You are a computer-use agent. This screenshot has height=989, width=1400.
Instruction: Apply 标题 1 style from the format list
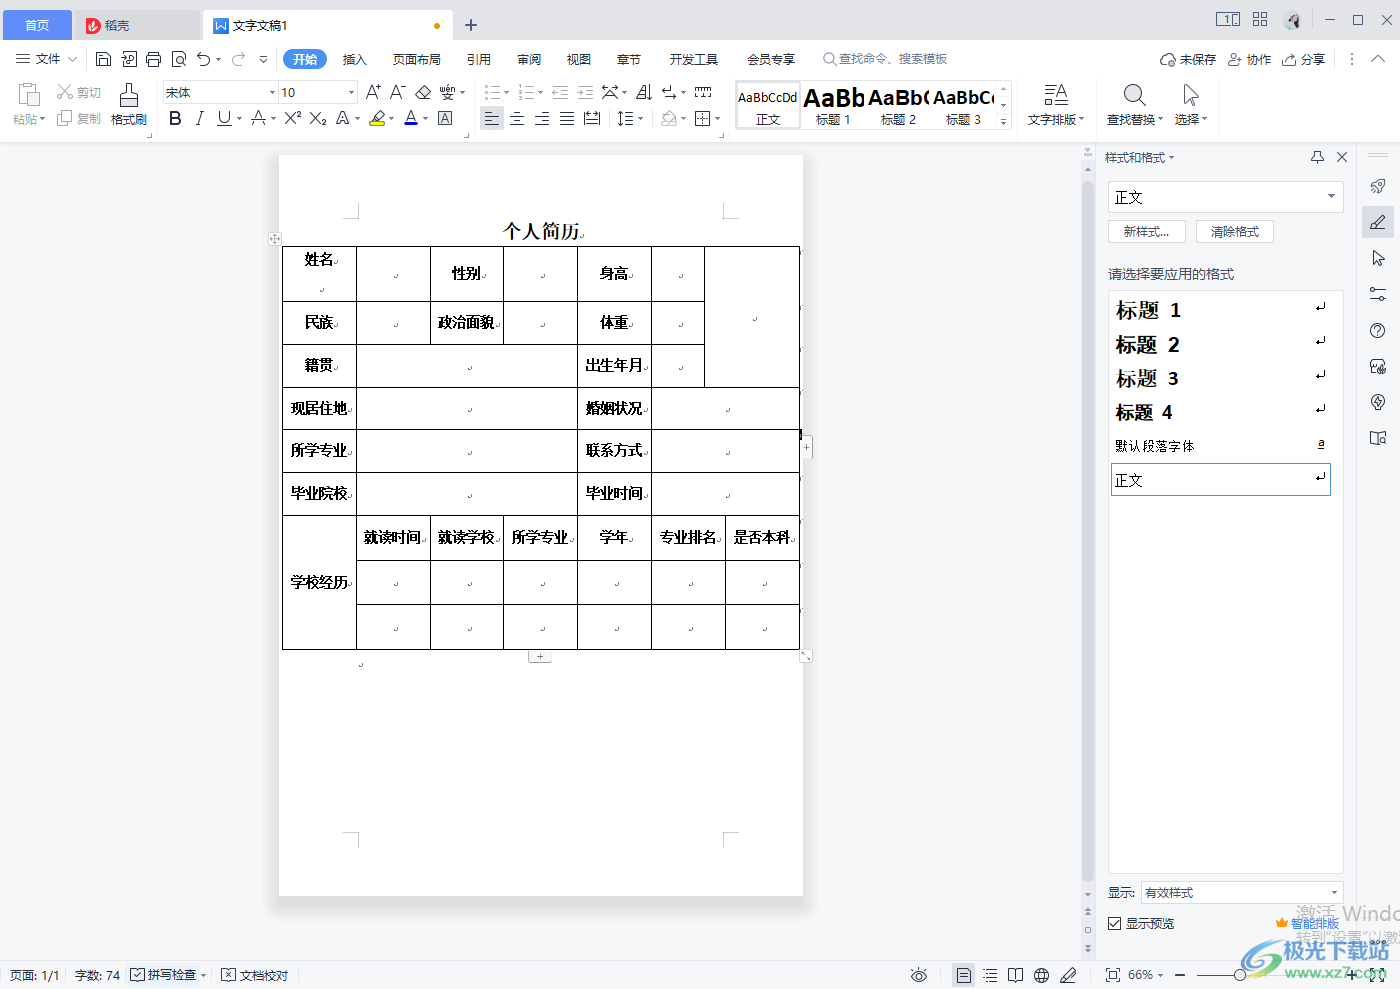[1220, 310]
